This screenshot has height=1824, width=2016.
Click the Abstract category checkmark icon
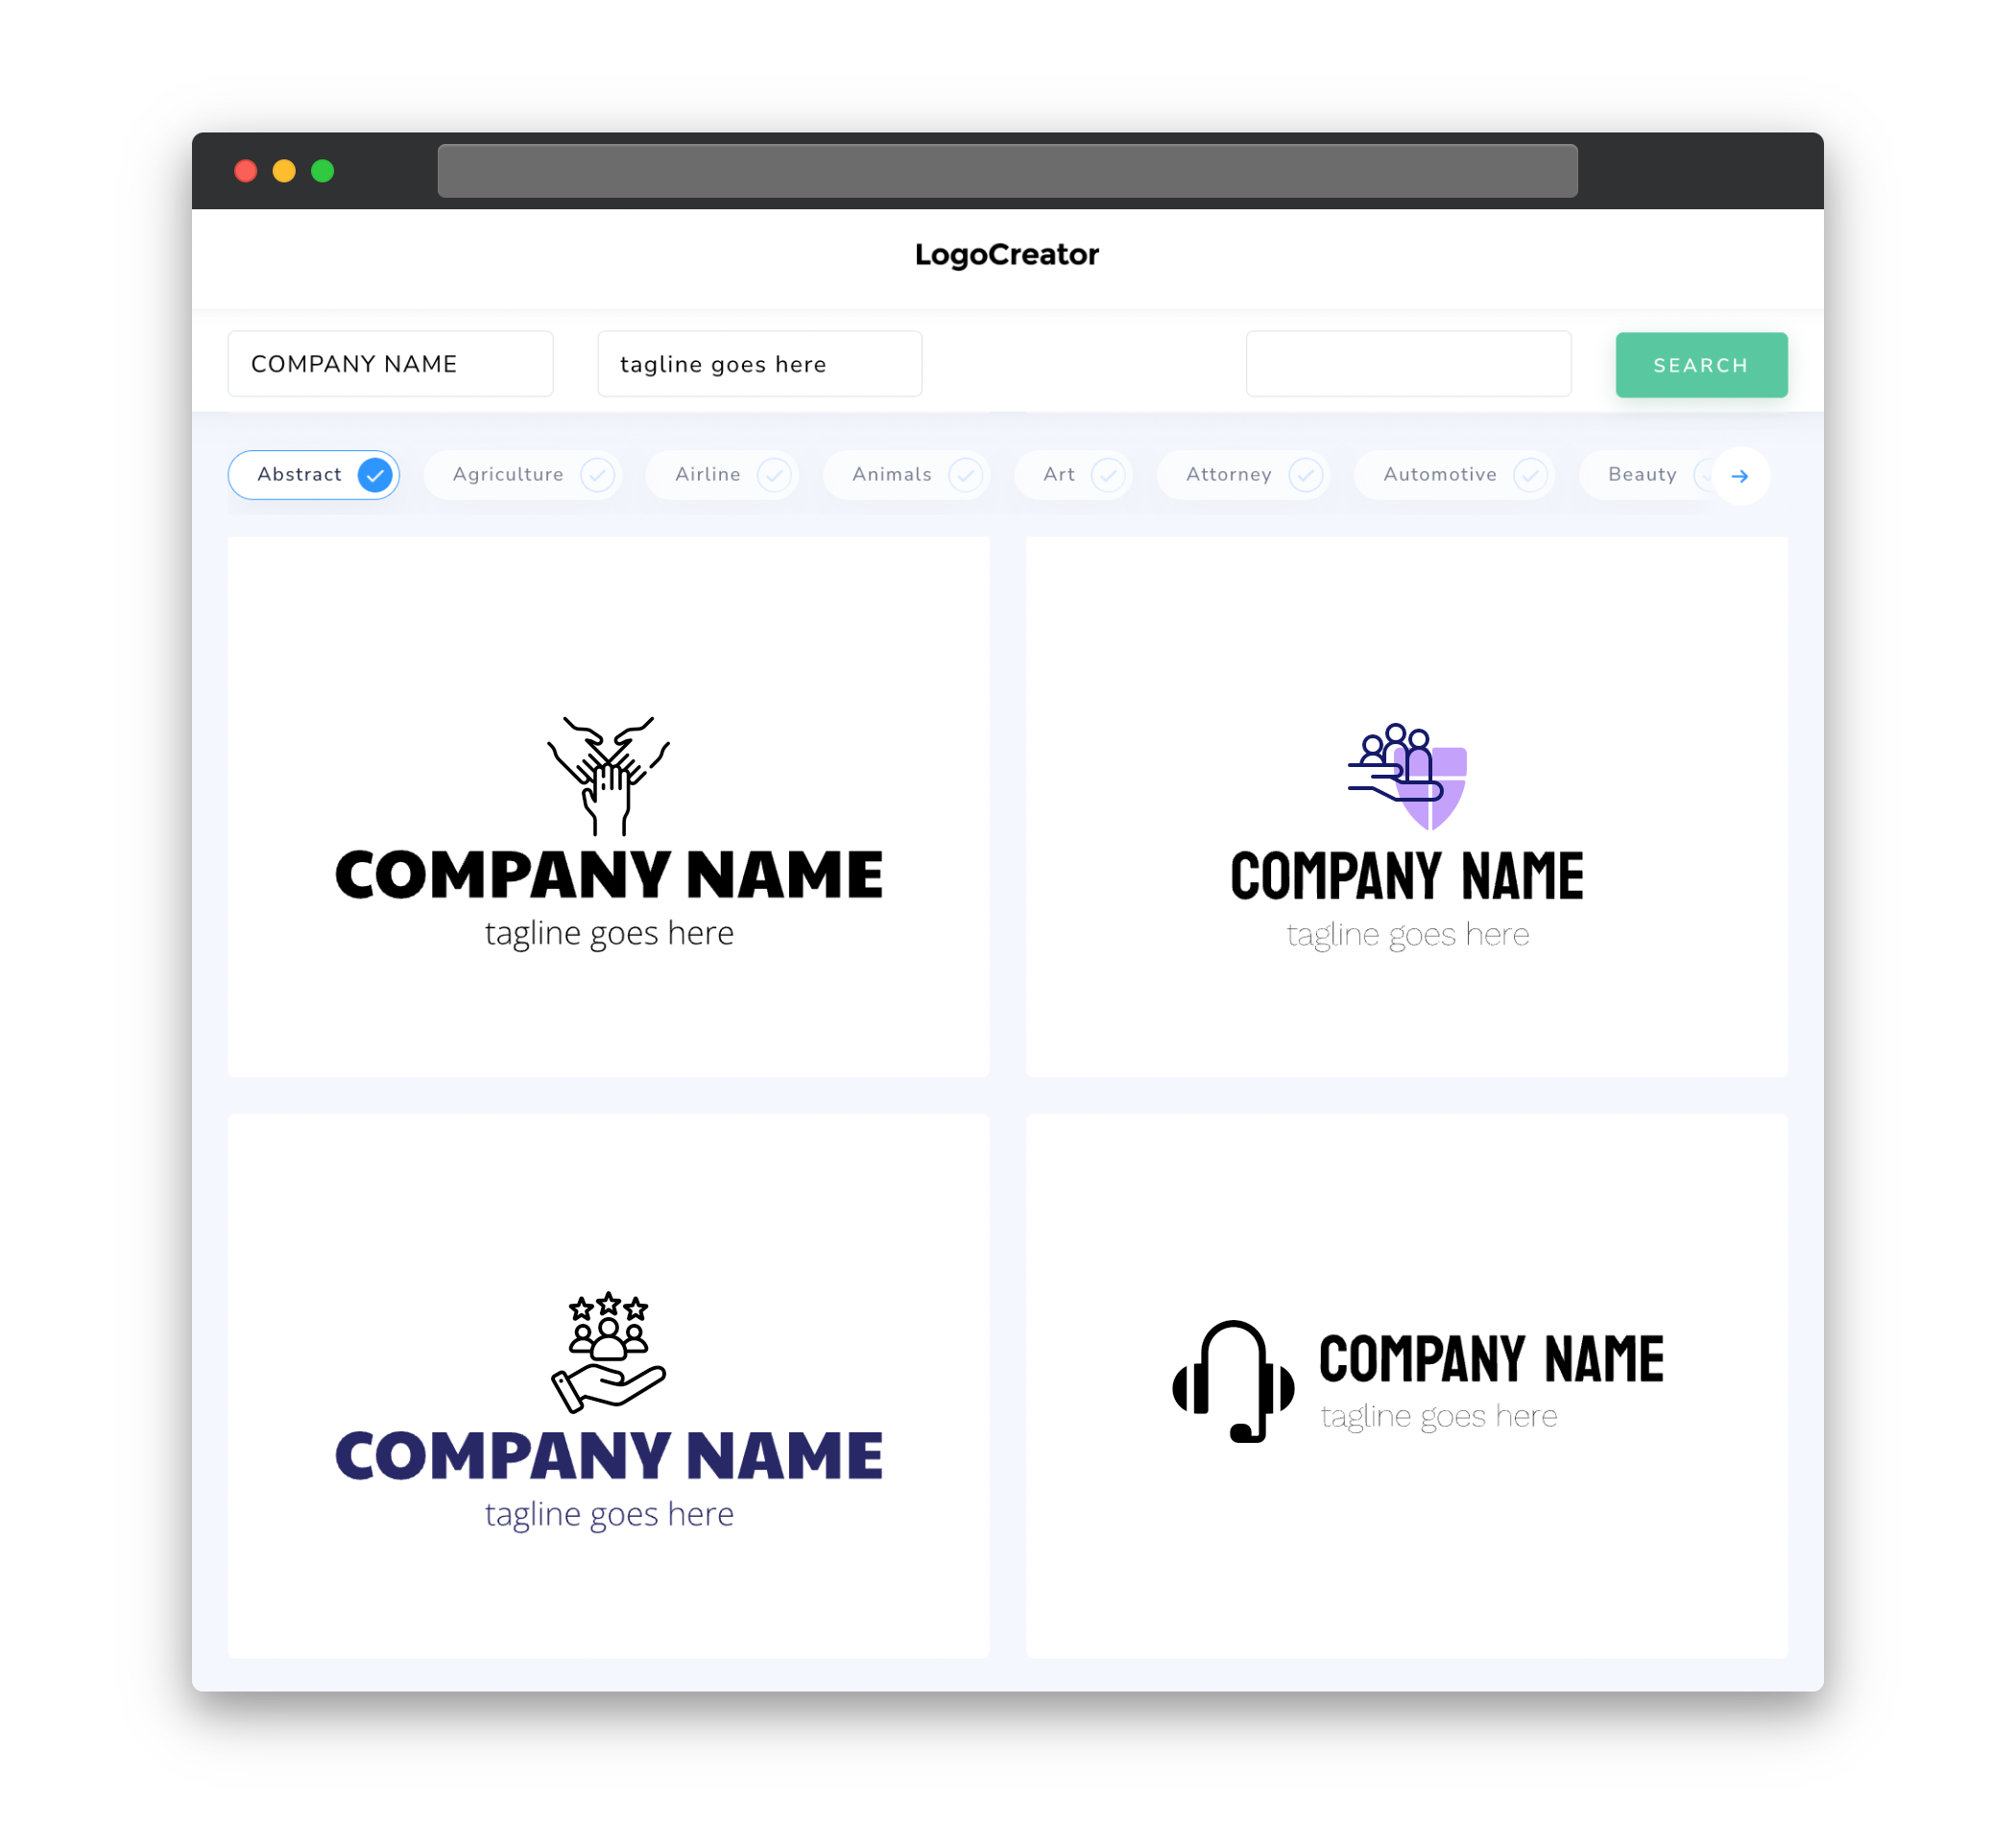374,474
